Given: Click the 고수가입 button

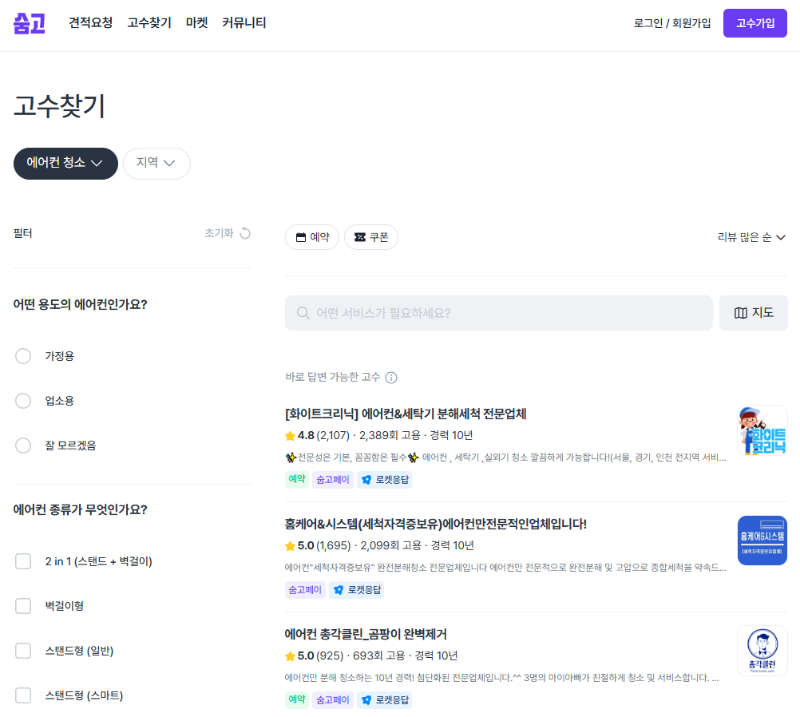Looking at the screenshot, I should pos(755,22).
